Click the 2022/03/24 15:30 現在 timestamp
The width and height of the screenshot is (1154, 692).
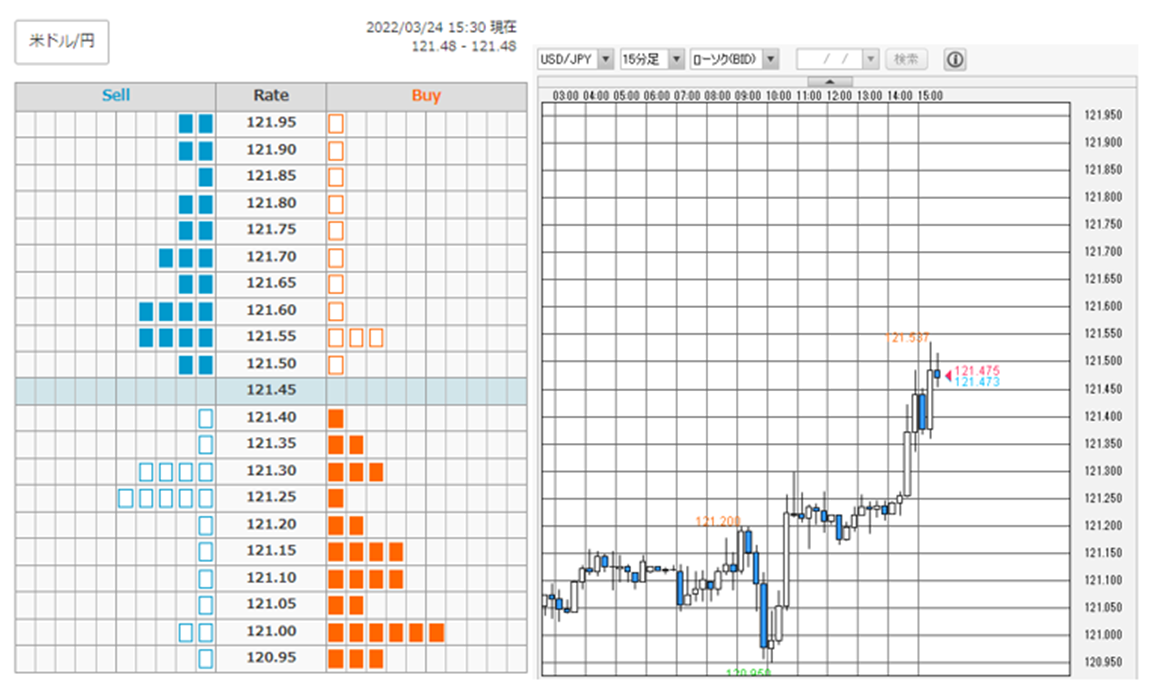point(442,28)
